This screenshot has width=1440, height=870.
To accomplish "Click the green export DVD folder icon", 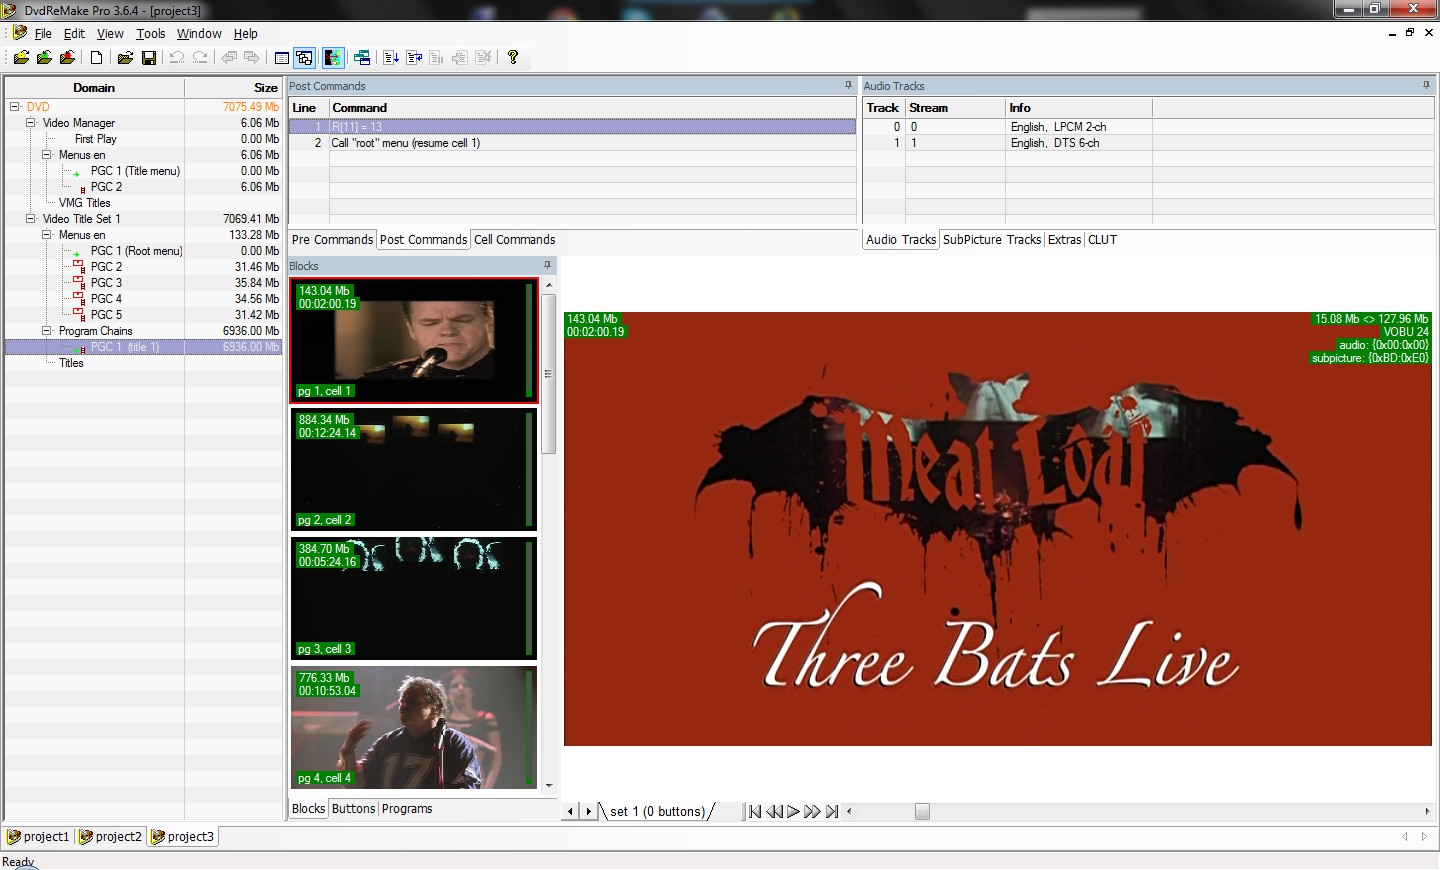I will (x=44, y=58).
